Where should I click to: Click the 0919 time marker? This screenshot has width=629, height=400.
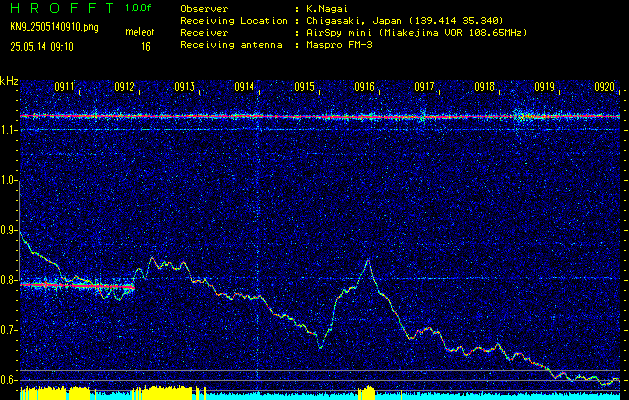coord(545,87)
